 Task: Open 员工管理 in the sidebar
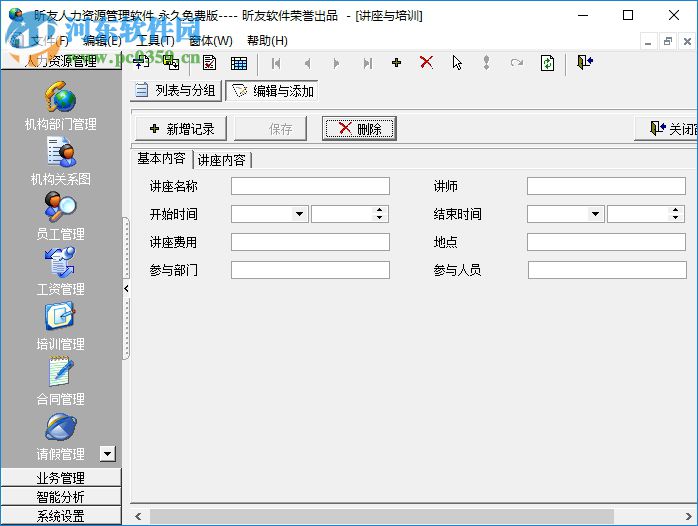pos(61,216)
